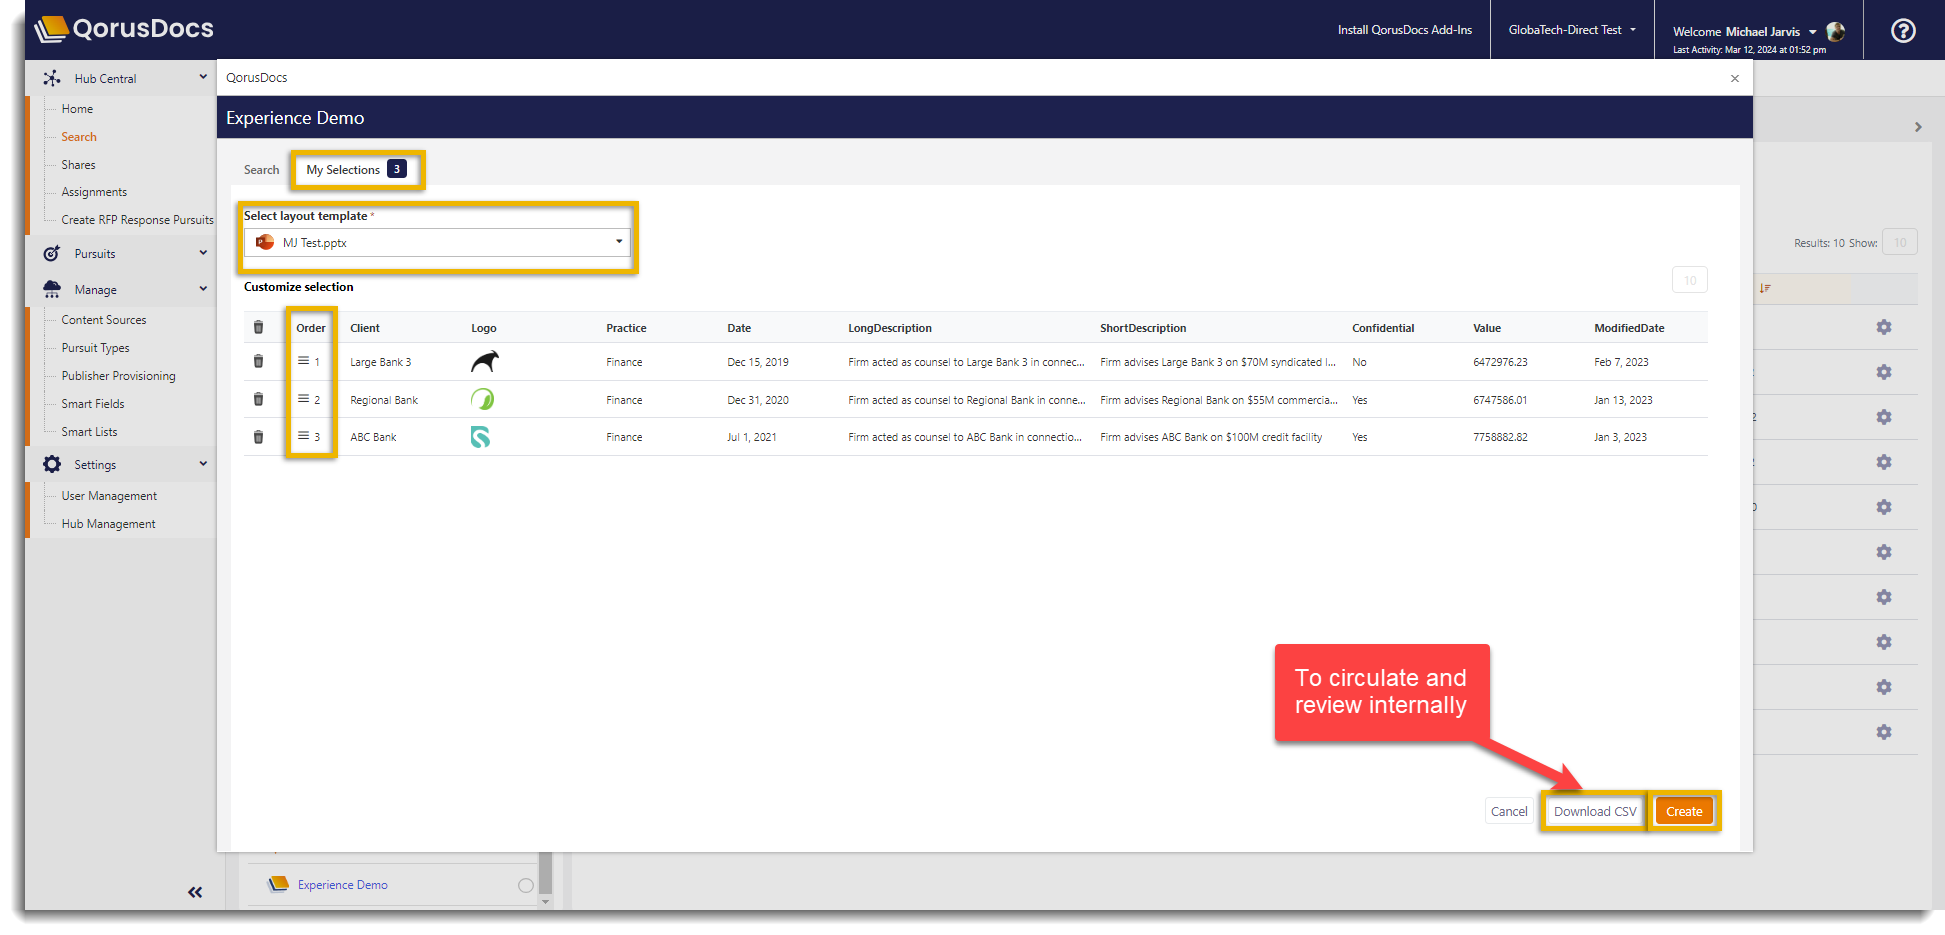1945x935 pixels.
Task: Collapse the sidebar with double-chevron icon
Action: tap(195, 892)
